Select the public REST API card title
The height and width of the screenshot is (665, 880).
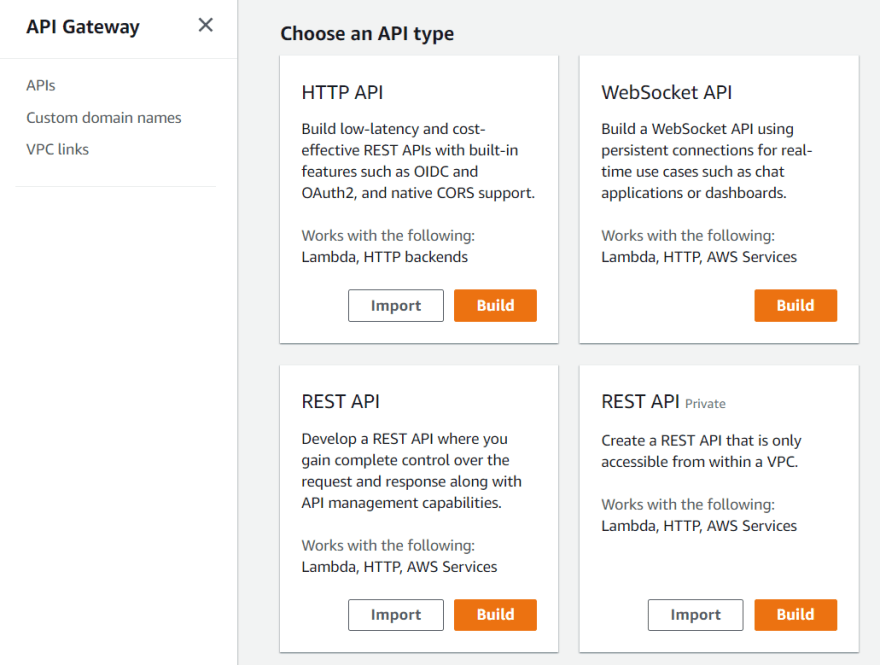tap(341, 401)
